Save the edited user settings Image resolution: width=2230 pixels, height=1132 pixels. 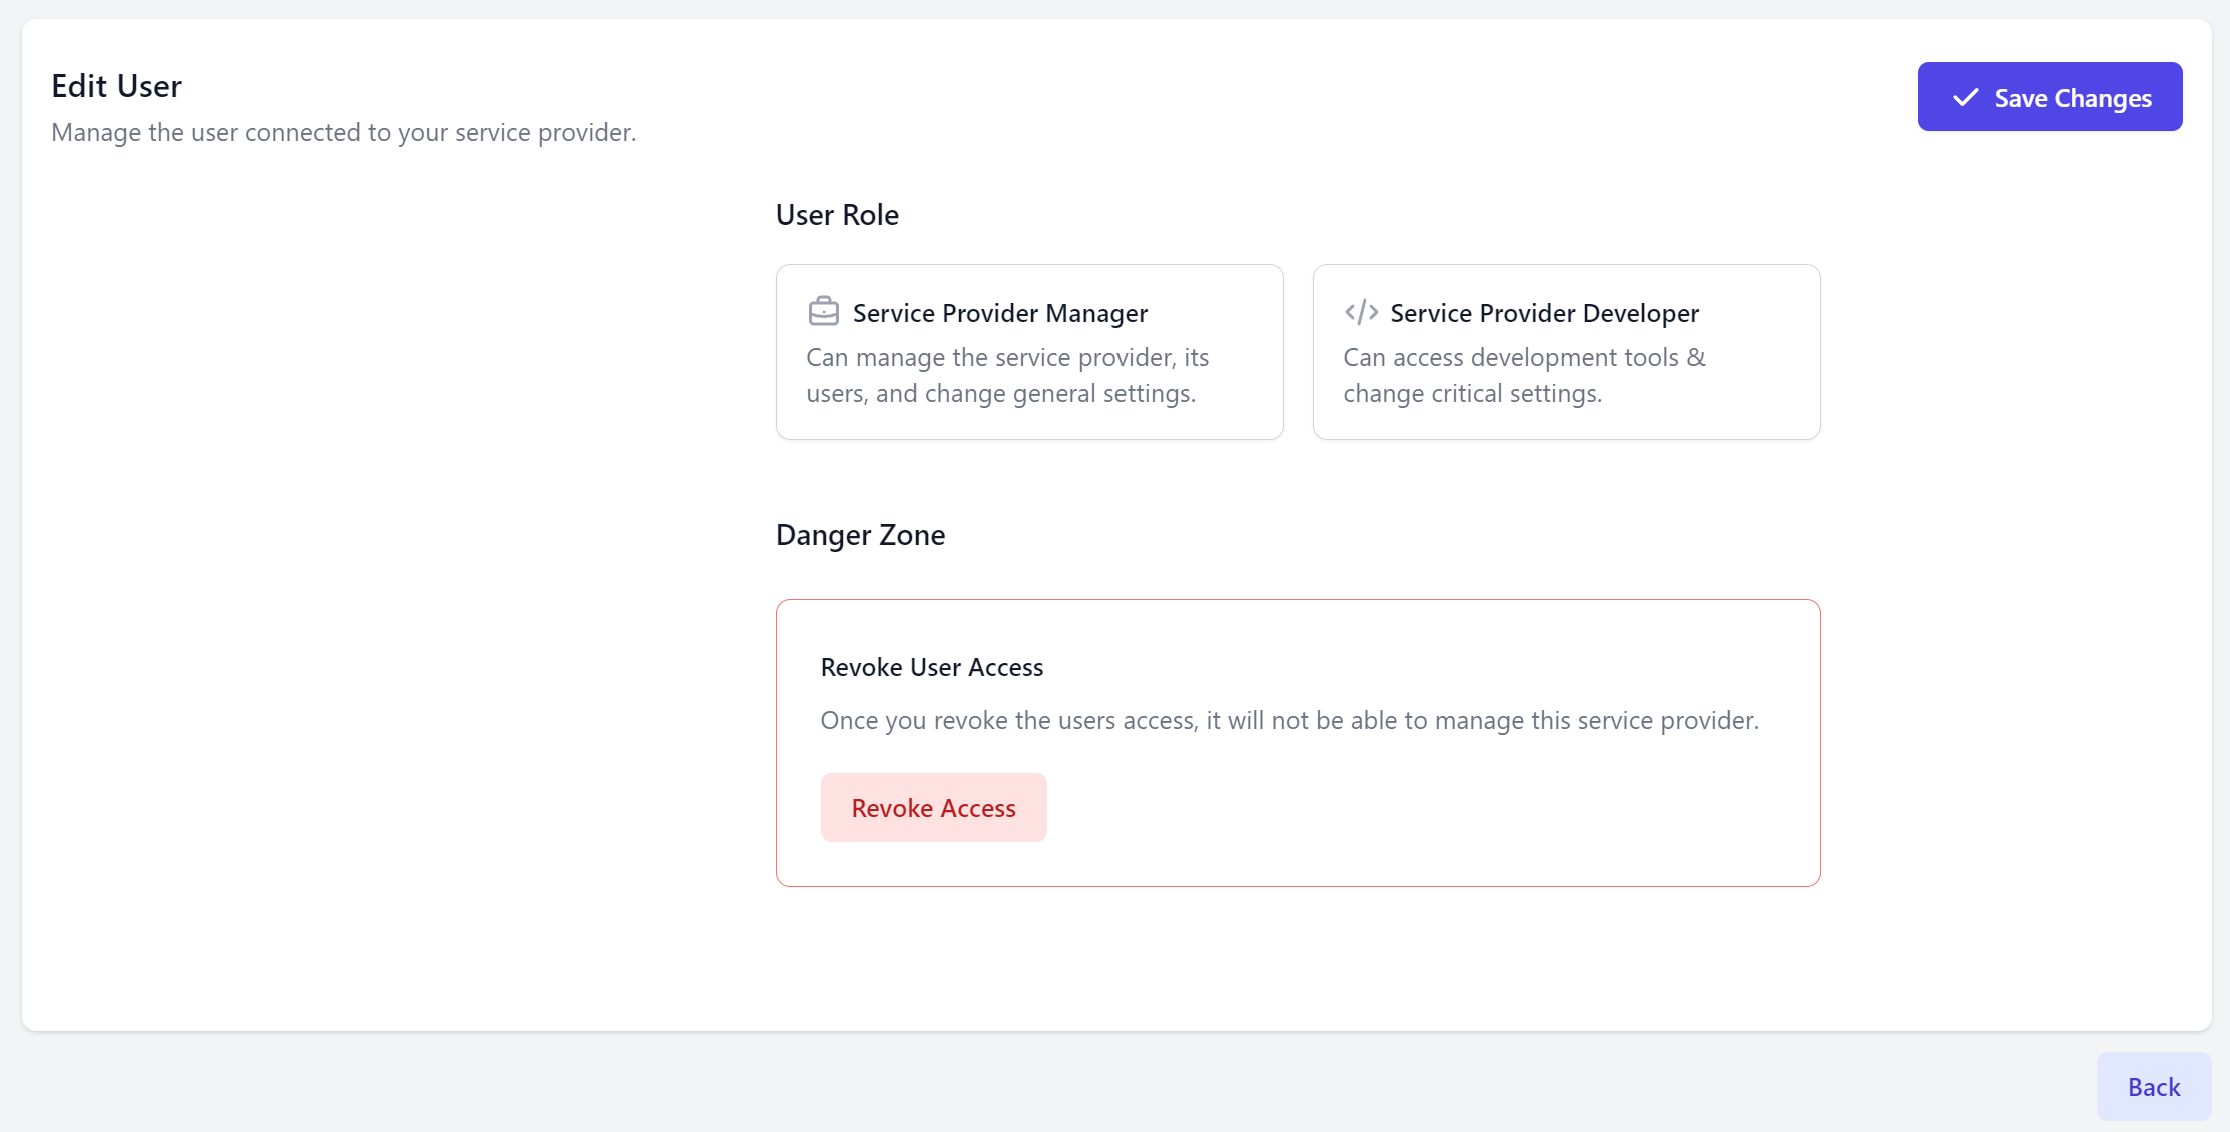point(2049,97)
